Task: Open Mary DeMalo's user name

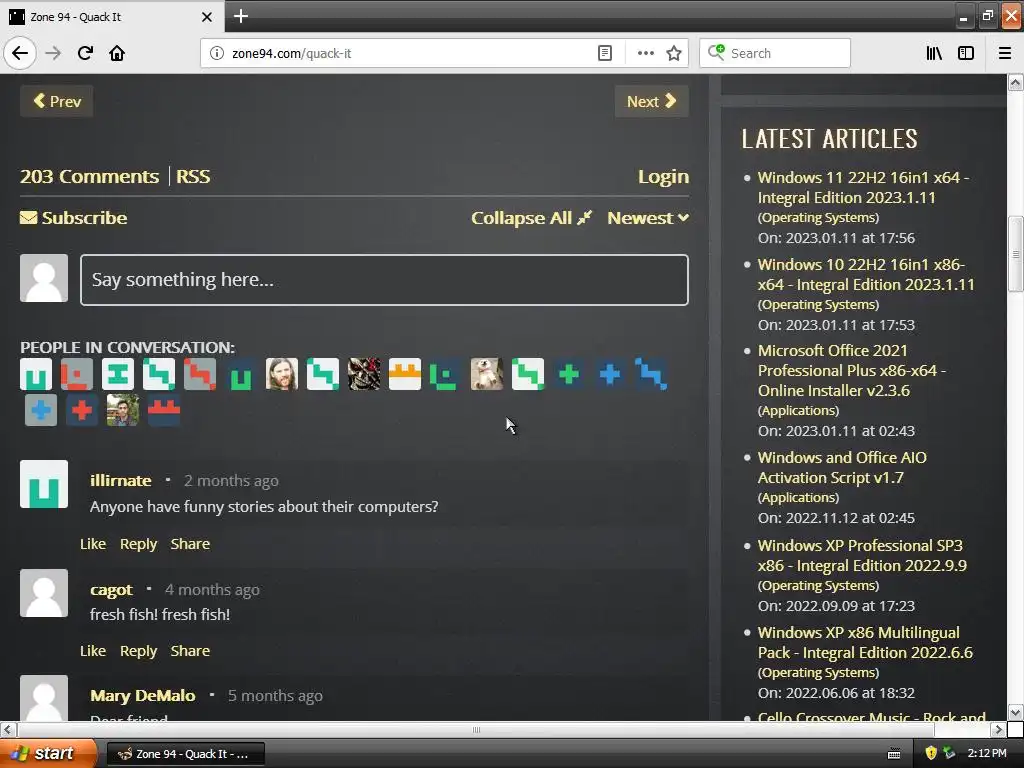Action: pos(142,696)
